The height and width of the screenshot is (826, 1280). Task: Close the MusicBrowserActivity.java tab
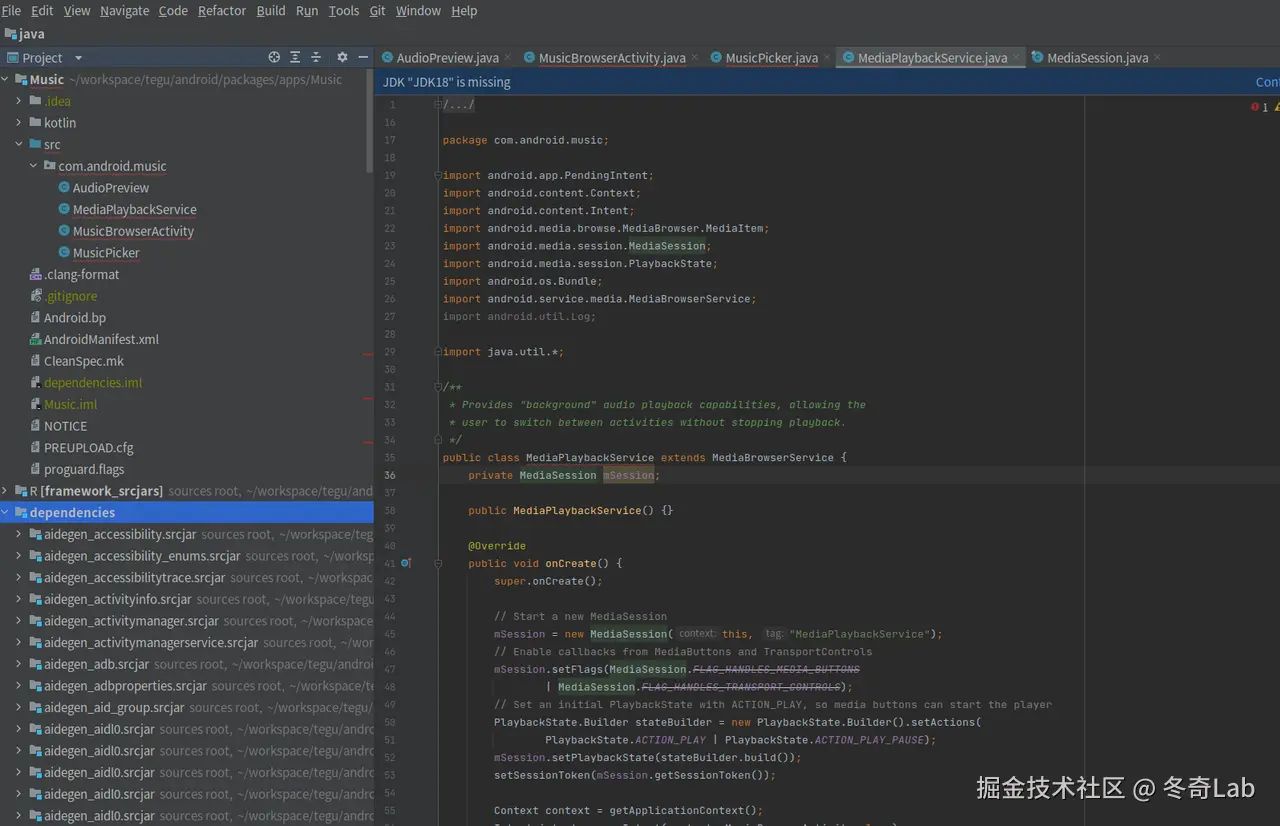pos(694,58)
